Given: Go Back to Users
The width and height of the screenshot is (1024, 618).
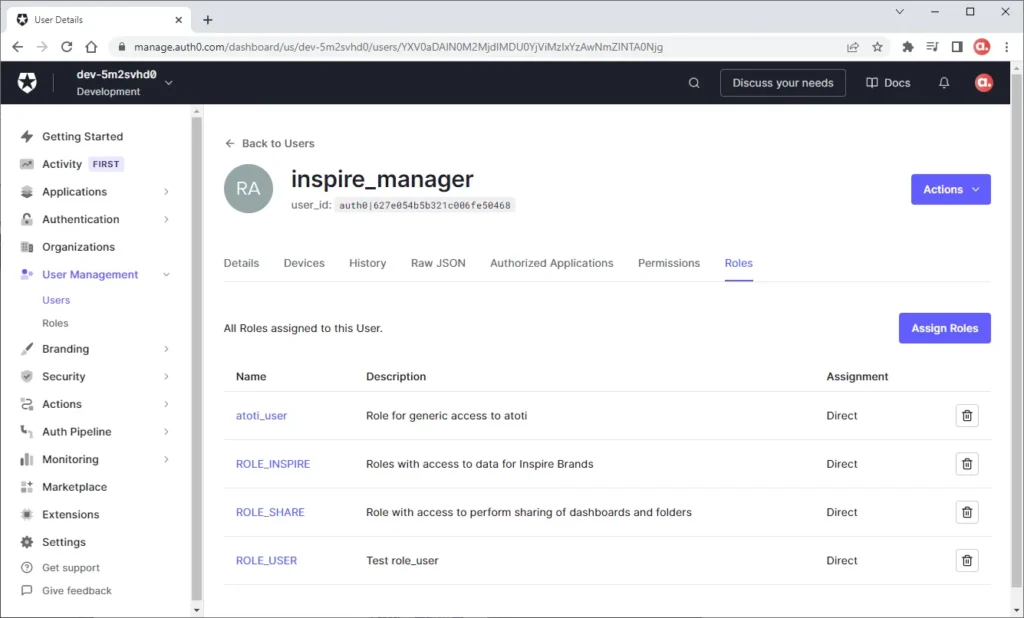Looking at the screenshot, I should point(270,144).
